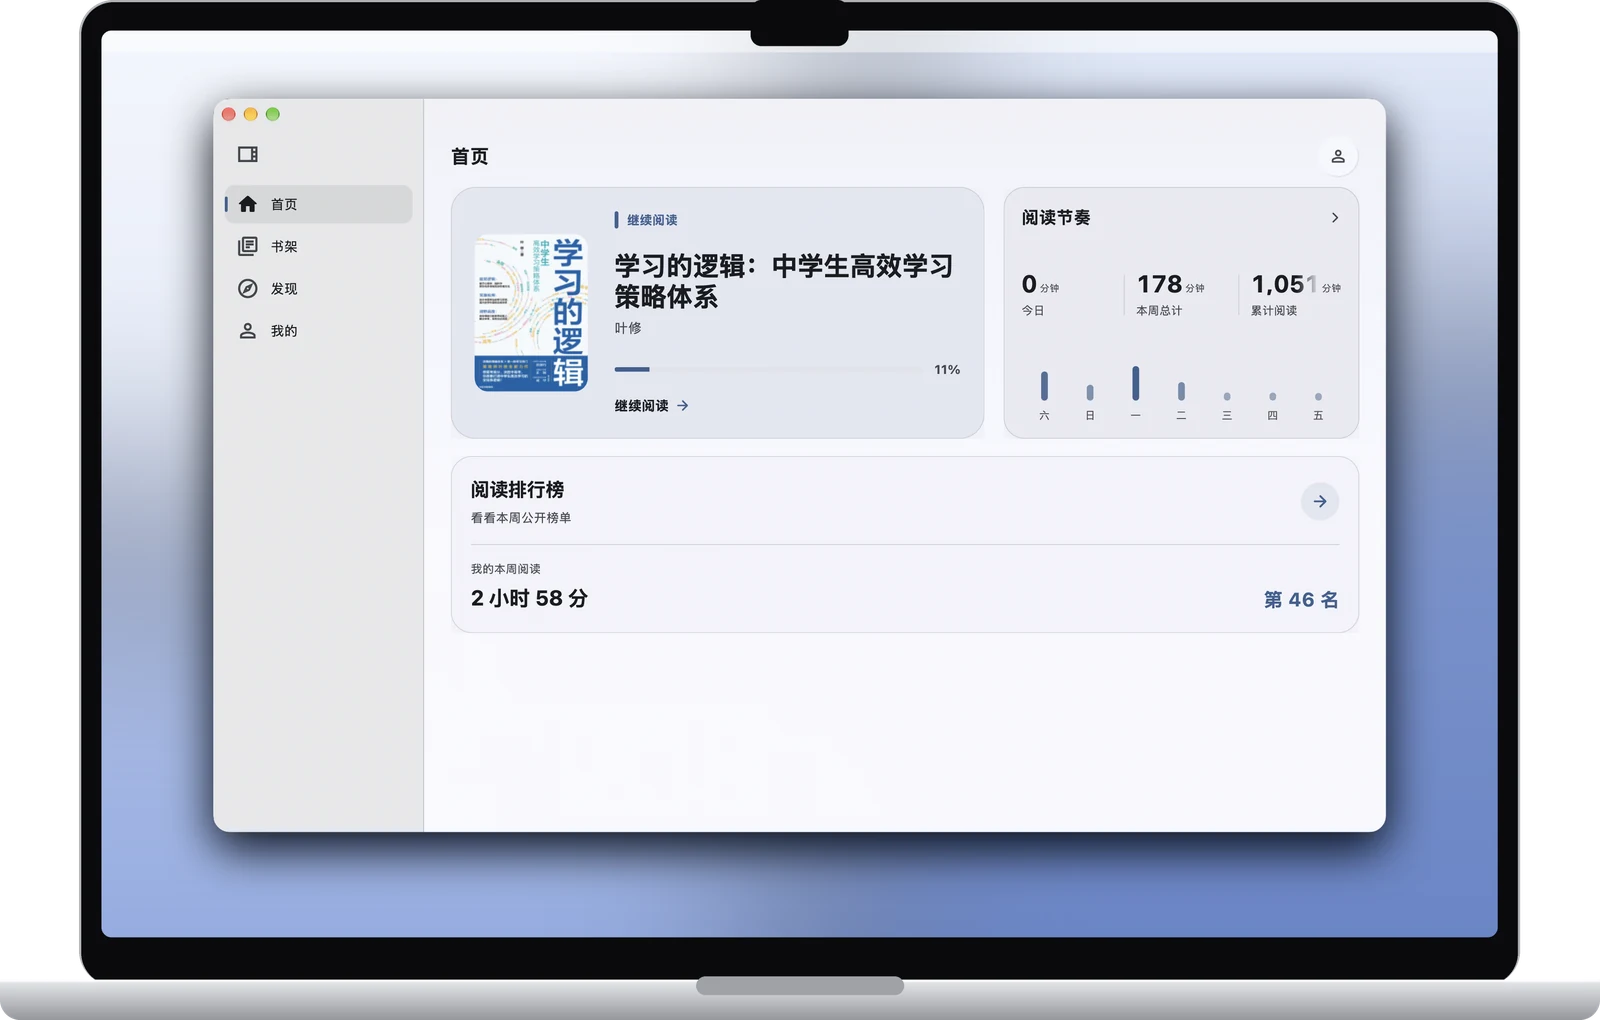The height and width of the screenshot is (1020, 1600).
Task: Click the compass icon next to 发现
Action: [x=248, y=288]
